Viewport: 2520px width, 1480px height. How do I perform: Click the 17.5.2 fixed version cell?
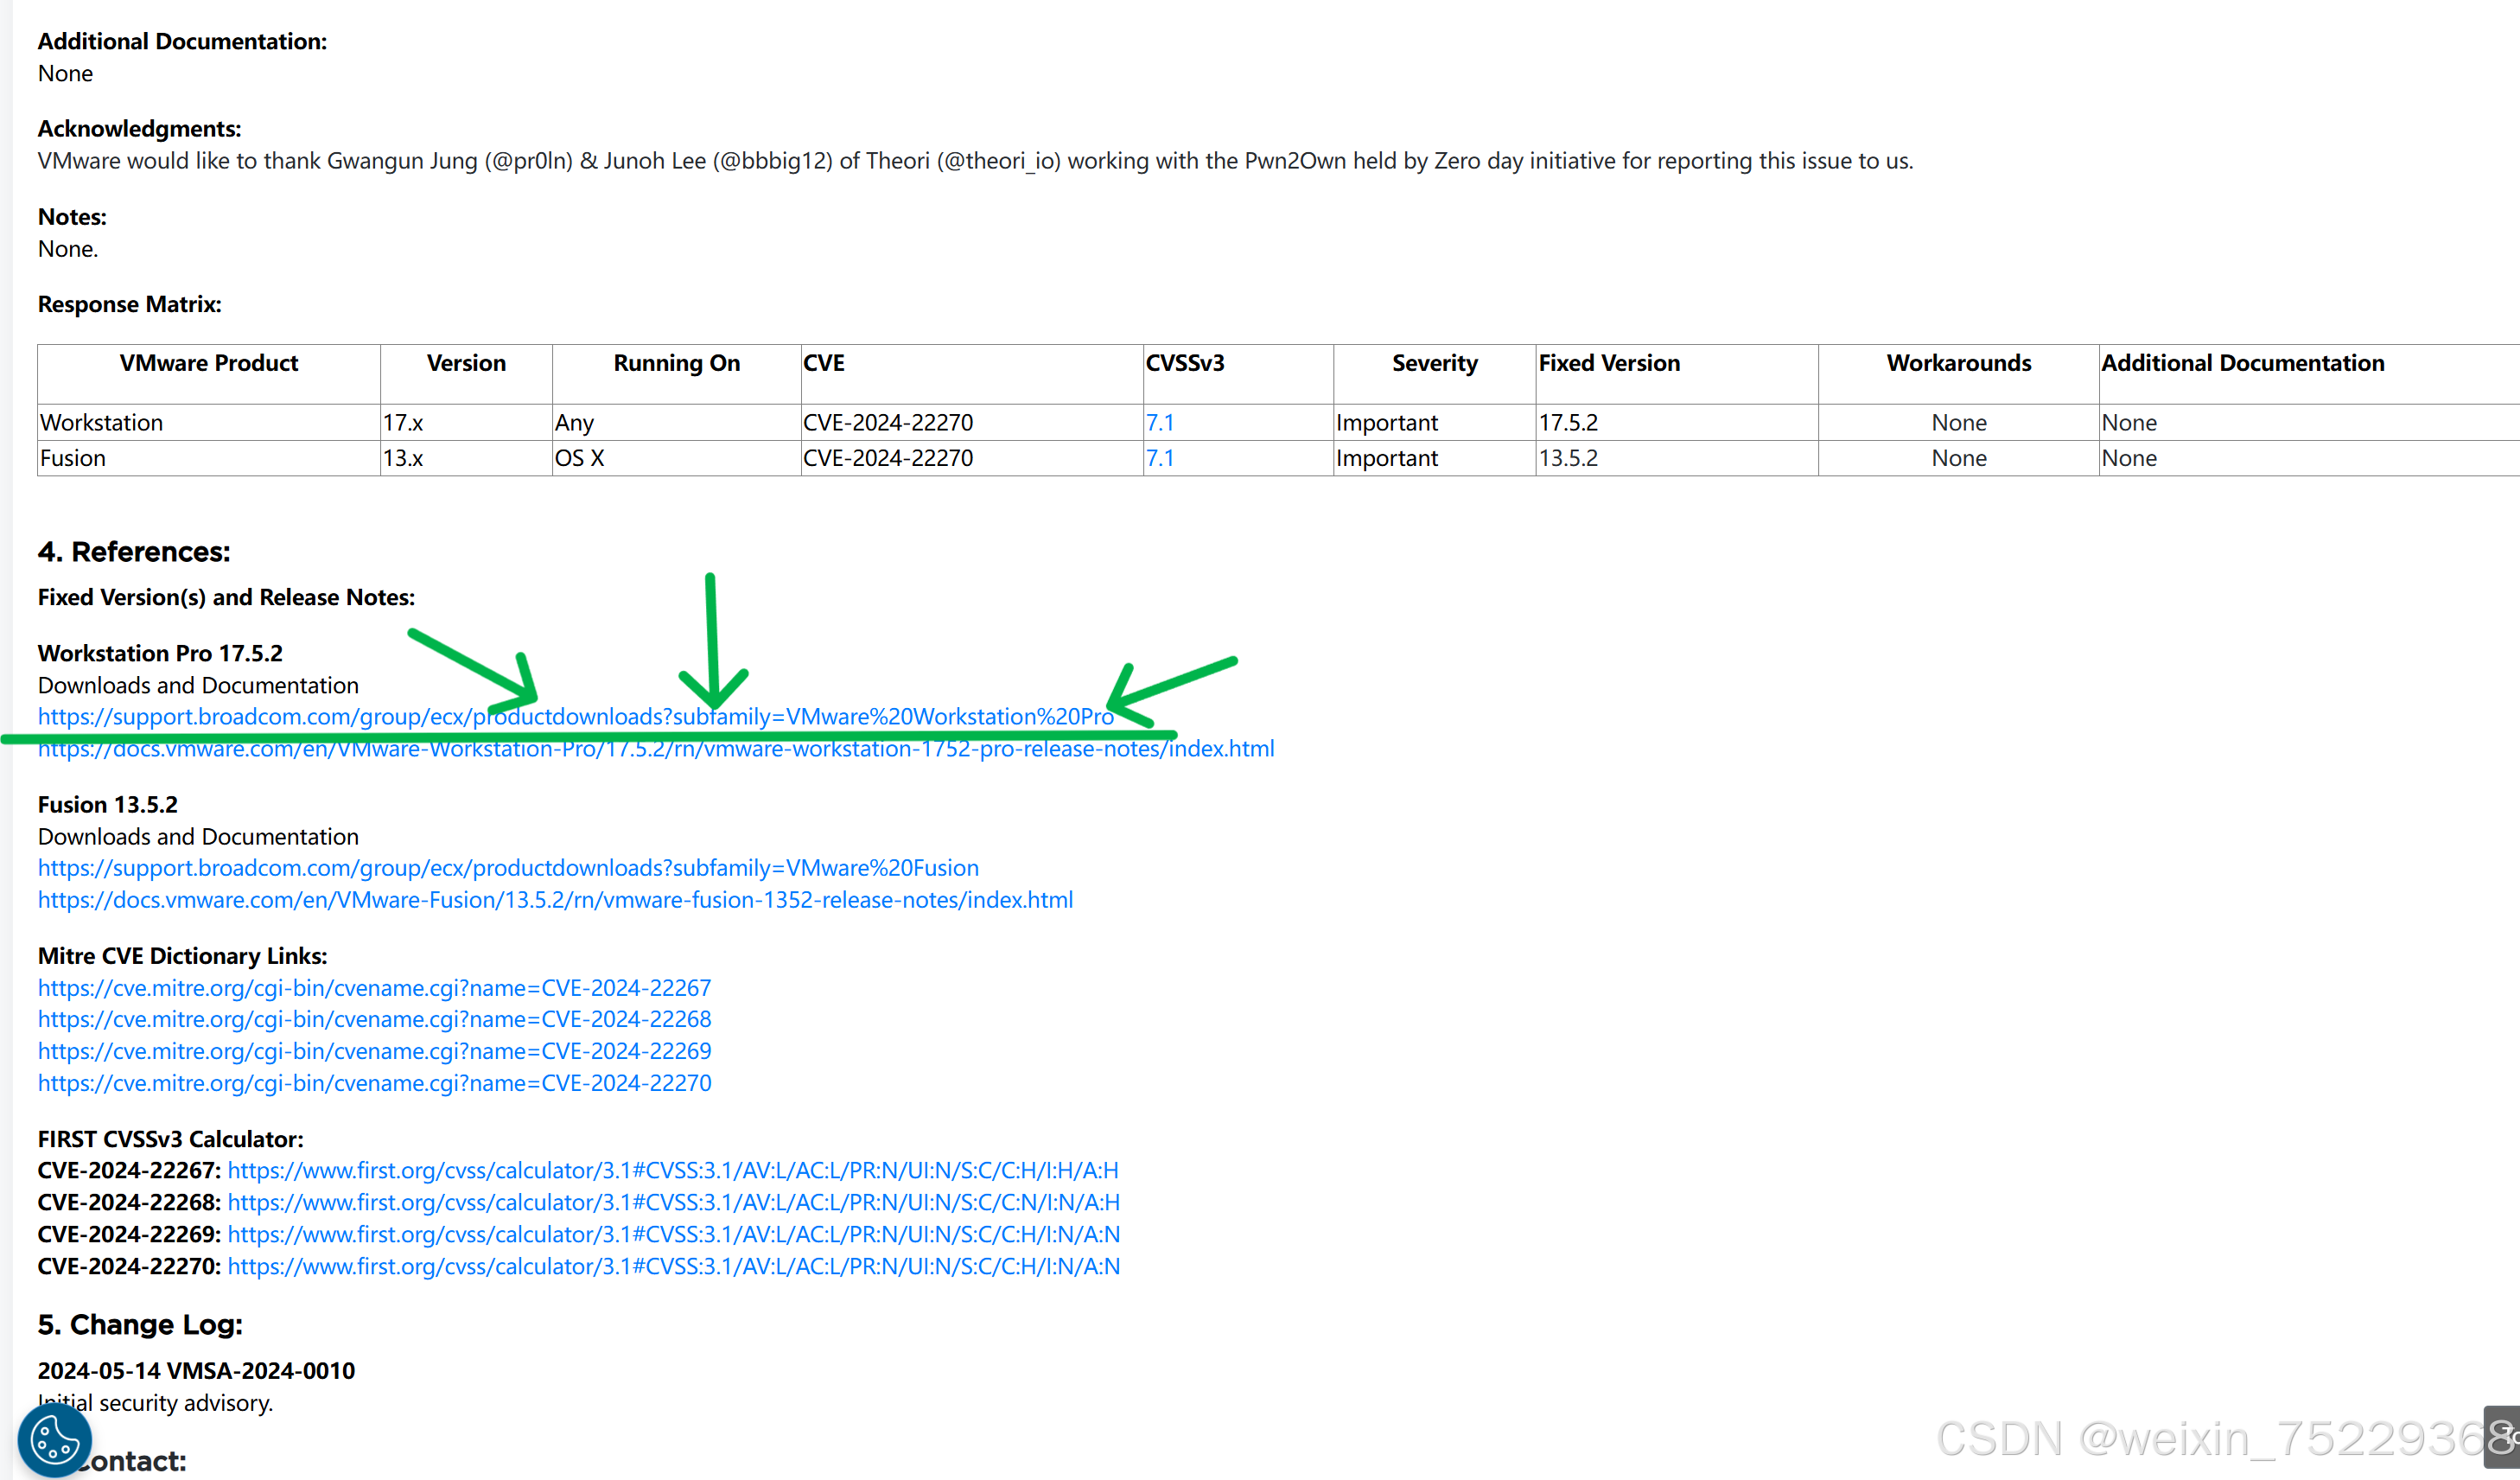point(1567,423)
